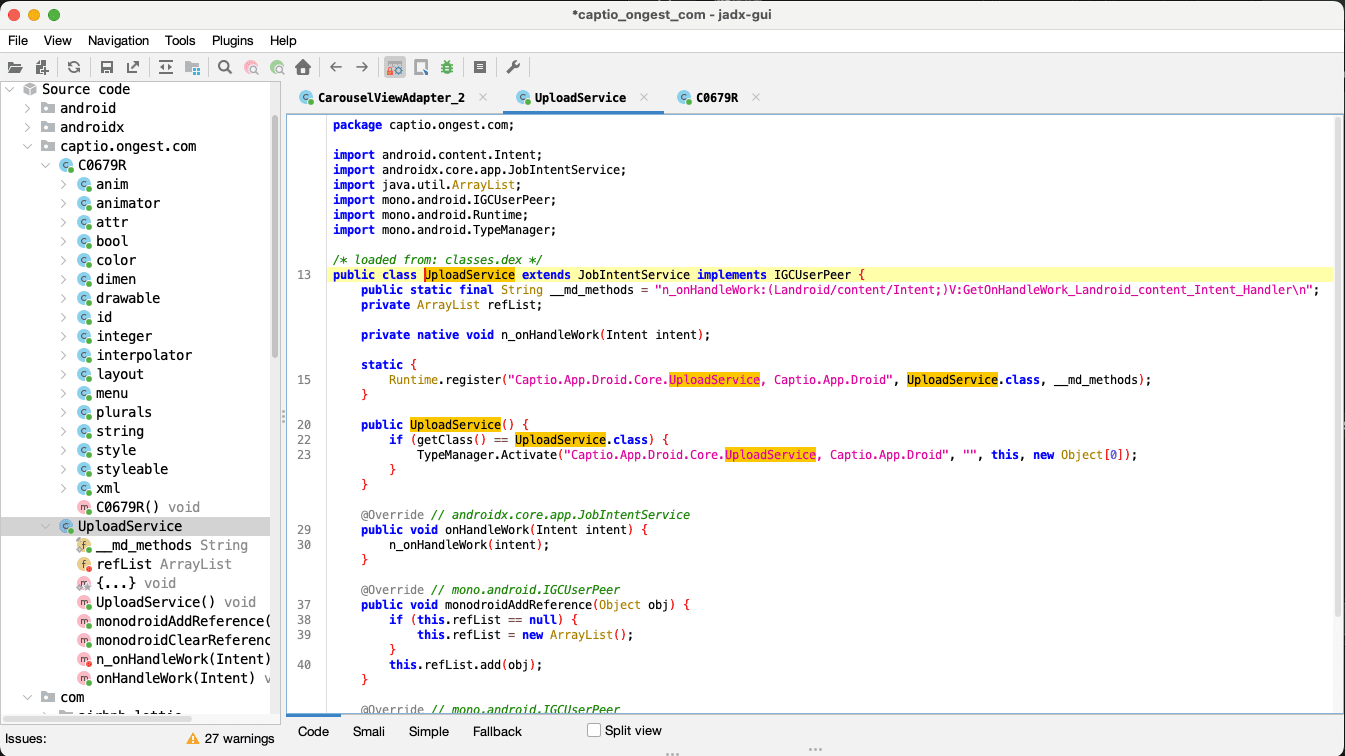Enable the Split view checkbox
The height and width of the screenshot is (756, 1345).
594,731
